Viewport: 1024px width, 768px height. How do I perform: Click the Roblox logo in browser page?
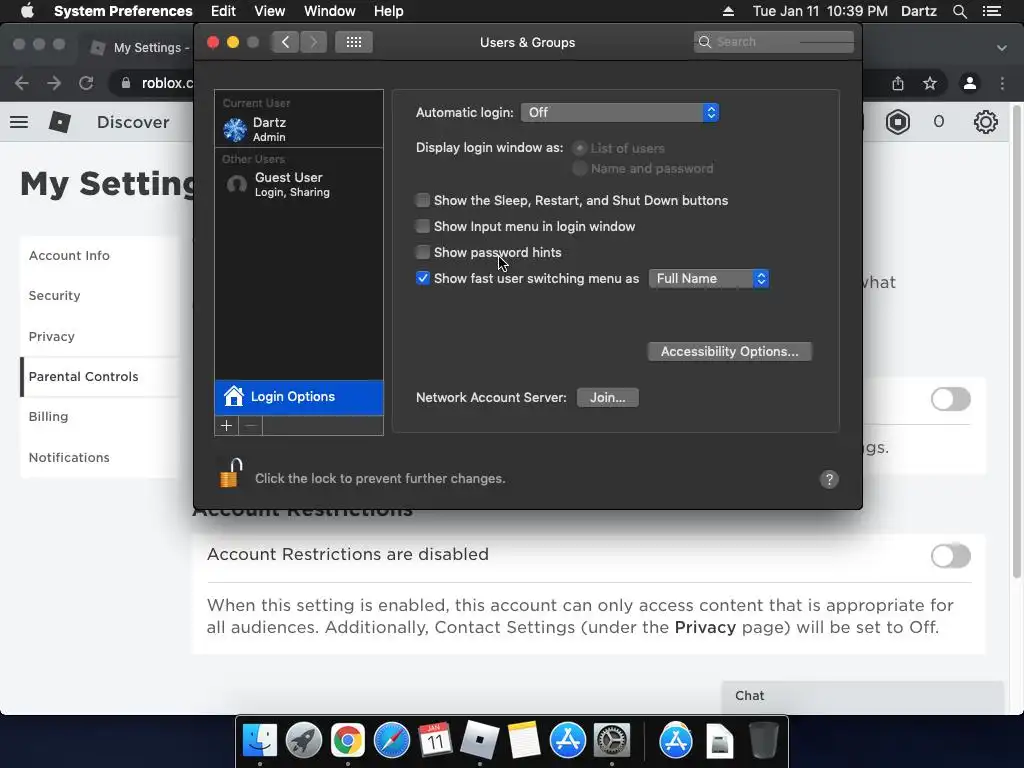pos(59,122)
